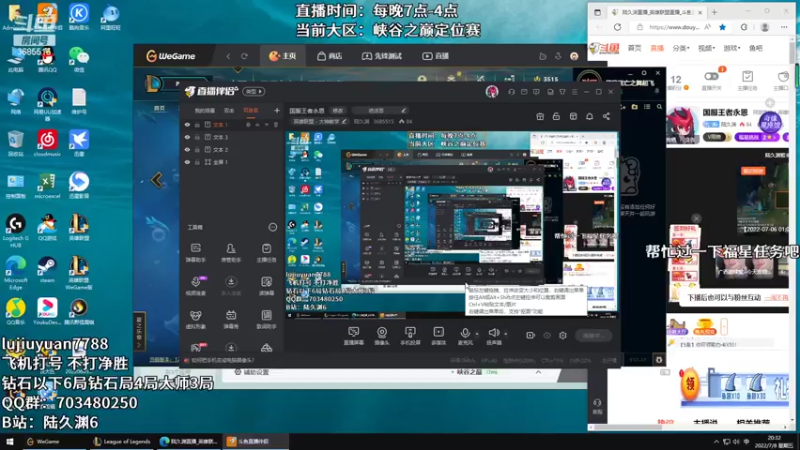The height and width of the screenshot is (450, 800).
Task: Toggle visibility eye of layer 文本 1
Action: coord(187,124)
